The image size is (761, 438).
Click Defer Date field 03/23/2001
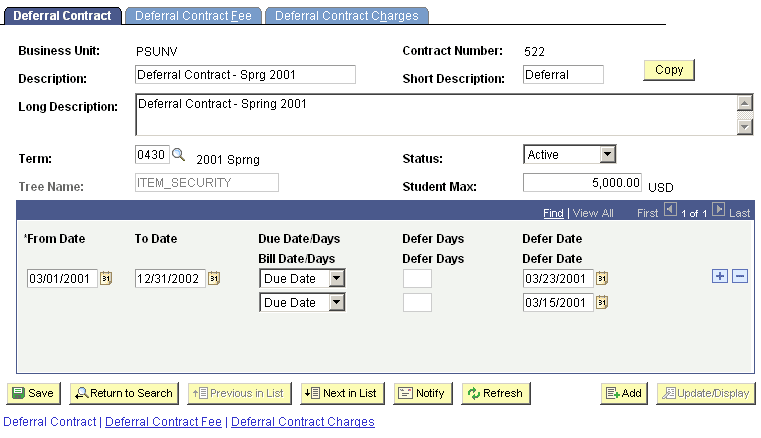[x=558, y=279]
